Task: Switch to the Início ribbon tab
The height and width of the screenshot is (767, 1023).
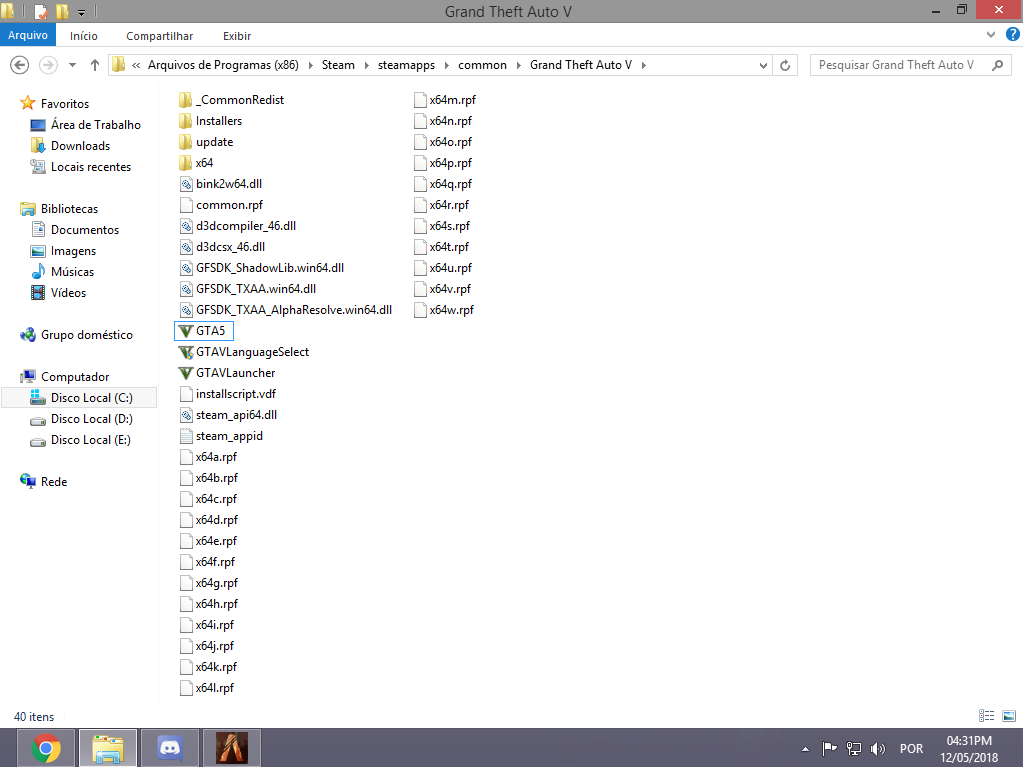Action: coord(84,36)
